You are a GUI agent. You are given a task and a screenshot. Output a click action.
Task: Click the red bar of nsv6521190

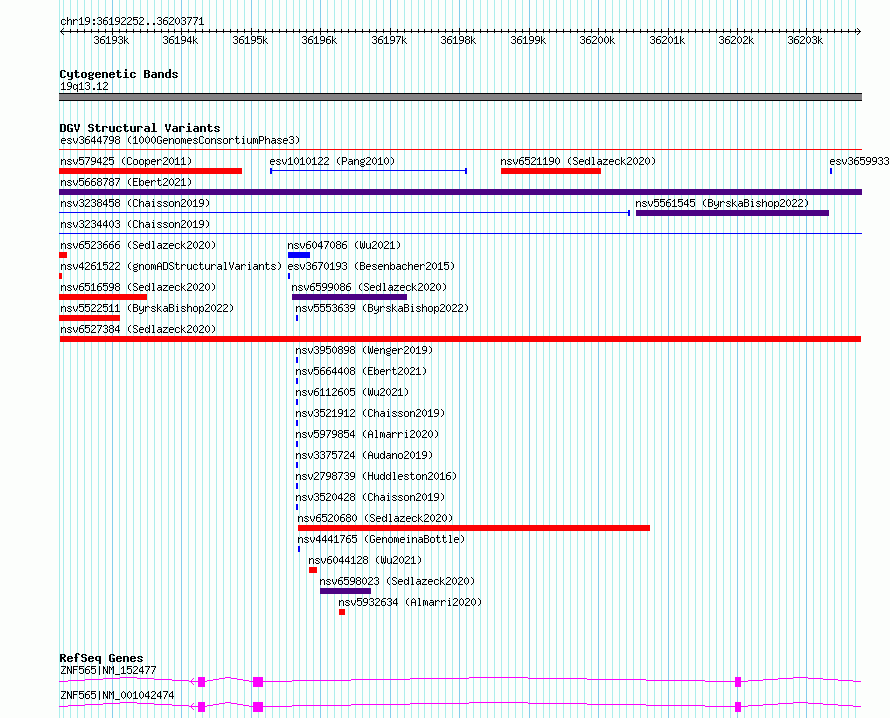pyautogui.click(x=551, y=171)
